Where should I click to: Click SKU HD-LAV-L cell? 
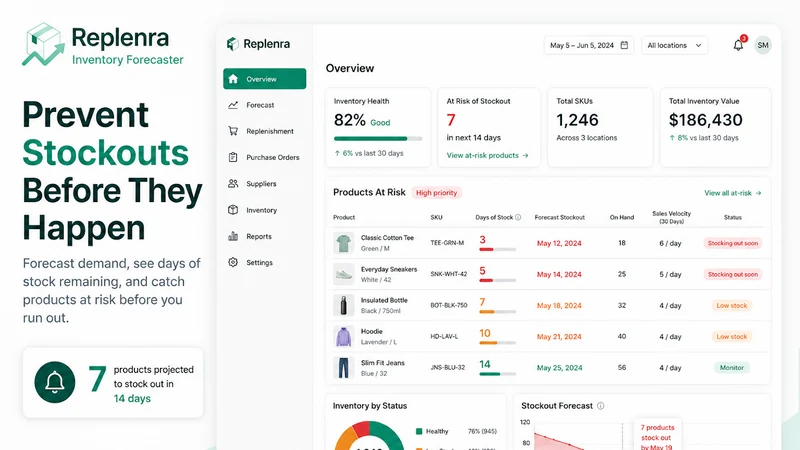[444, 336]
